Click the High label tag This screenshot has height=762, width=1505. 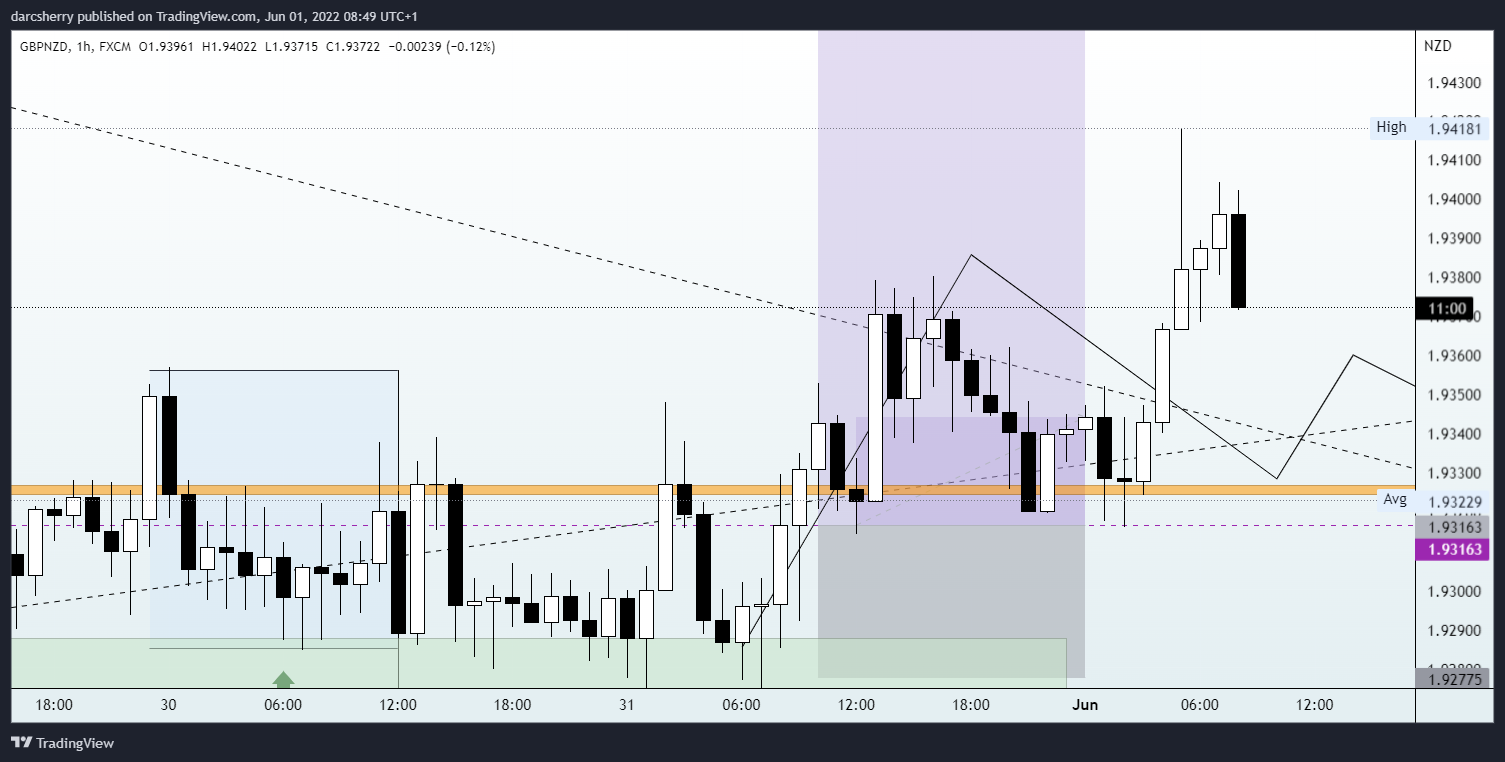point(1391,127)
